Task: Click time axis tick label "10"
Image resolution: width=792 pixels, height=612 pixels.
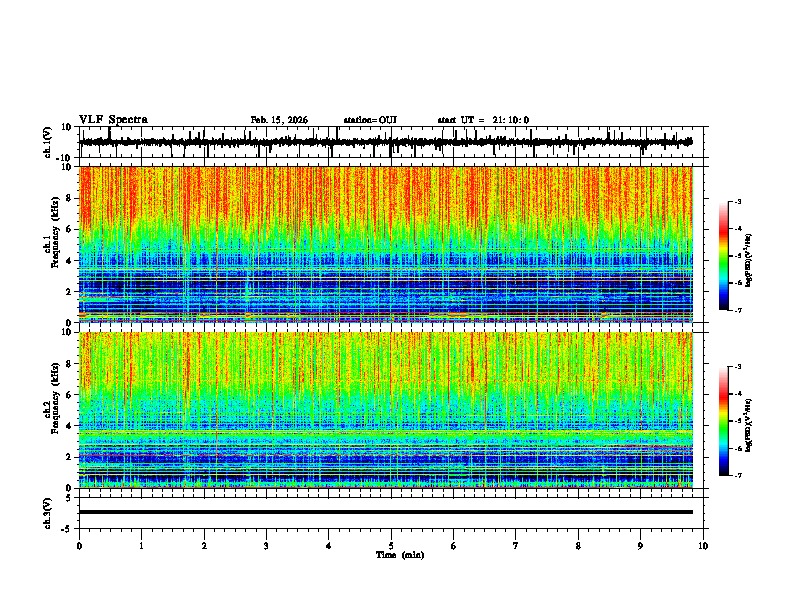Action: [x=703, y=546]
